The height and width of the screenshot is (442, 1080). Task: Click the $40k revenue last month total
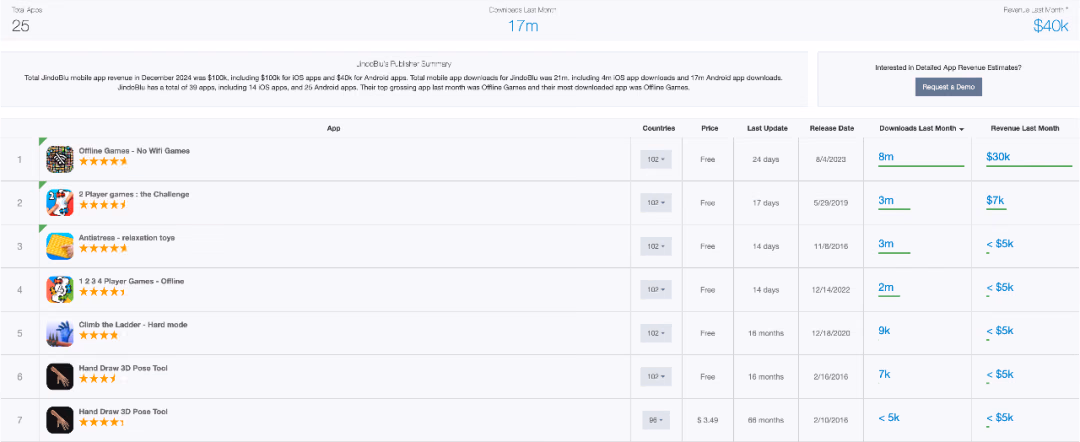click(x=1051, y=26)
